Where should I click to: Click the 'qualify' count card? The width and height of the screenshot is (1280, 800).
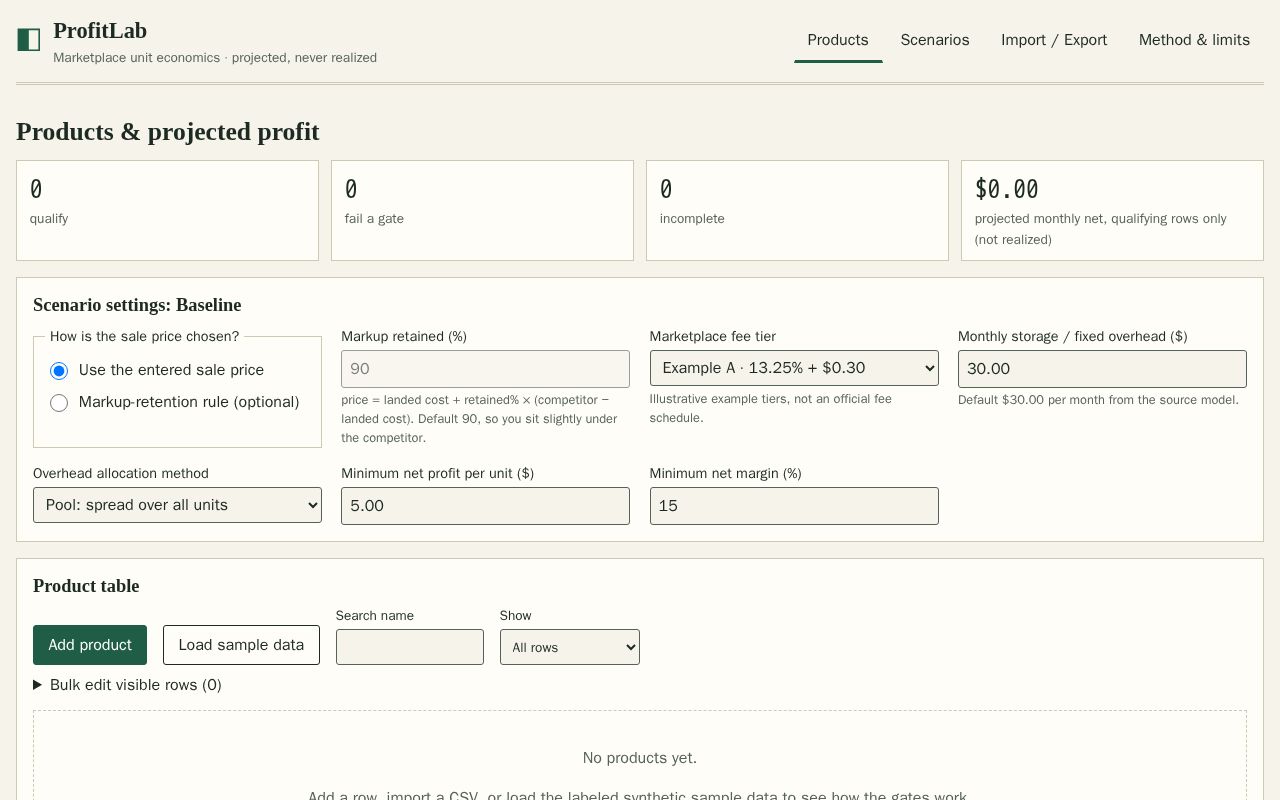[x=167, y=210]
